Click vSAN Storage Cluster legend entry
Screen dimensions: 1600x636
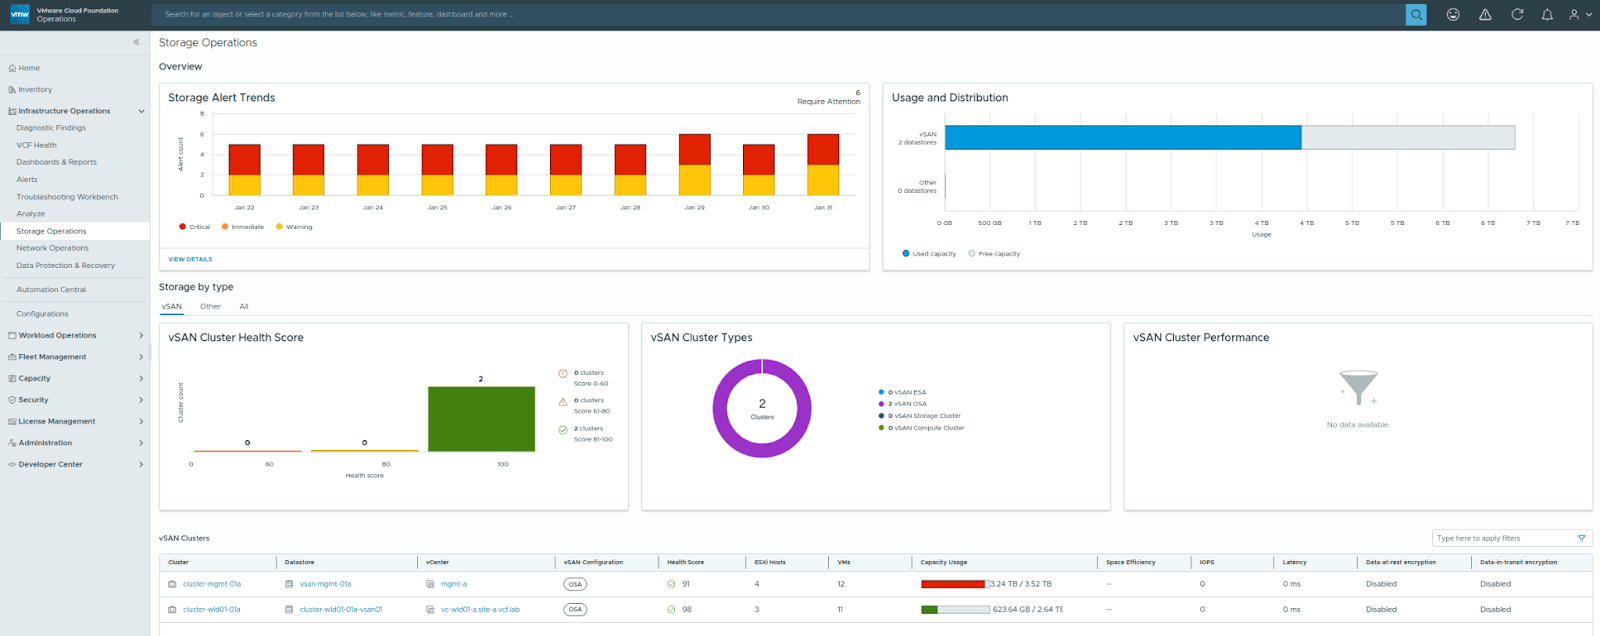click(920, 416)
